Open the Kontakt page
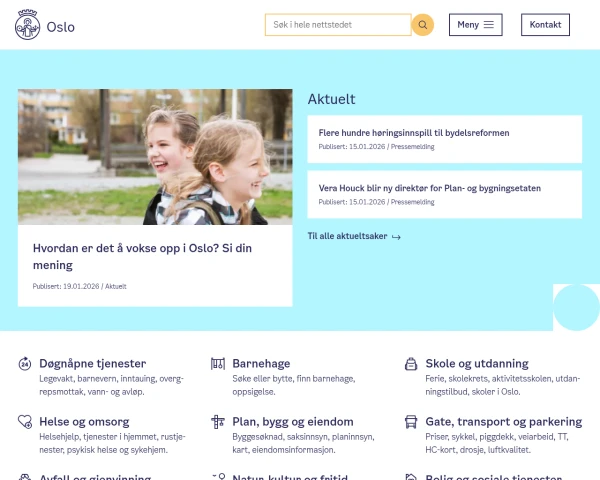Screen dimensions: 600x480 [x=545, y=25]
